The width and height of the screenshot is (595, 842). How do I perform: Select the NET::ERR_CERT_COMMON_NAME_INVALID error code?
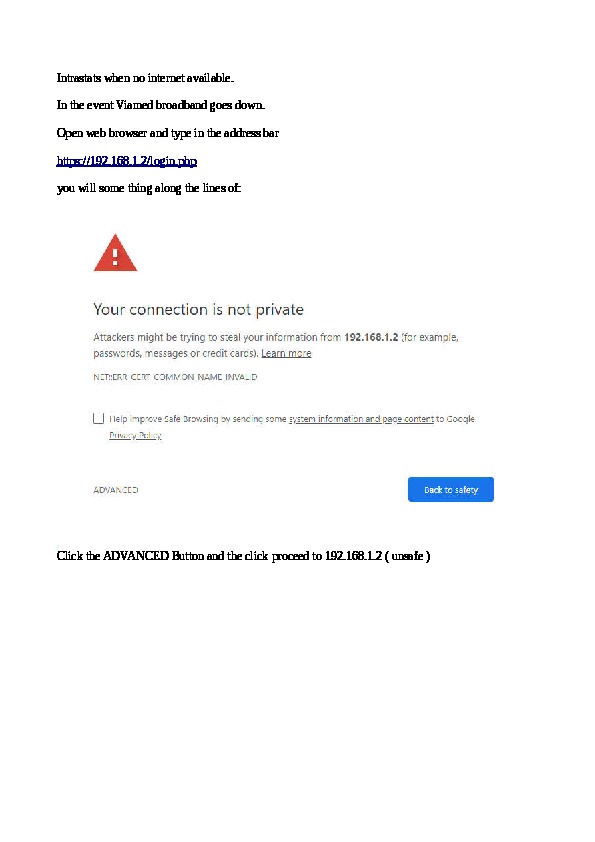(x=175, y=377)
